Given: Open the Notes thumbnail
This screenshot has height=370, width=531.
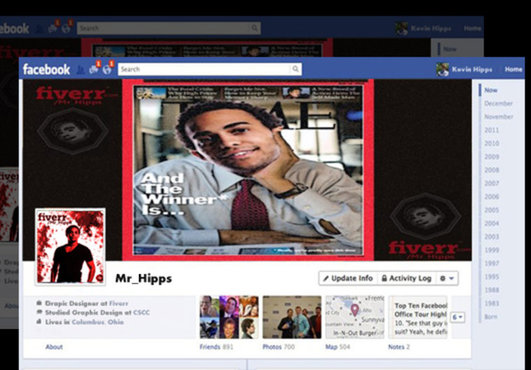Looking at the screenshot, I should tap(418, 317).
